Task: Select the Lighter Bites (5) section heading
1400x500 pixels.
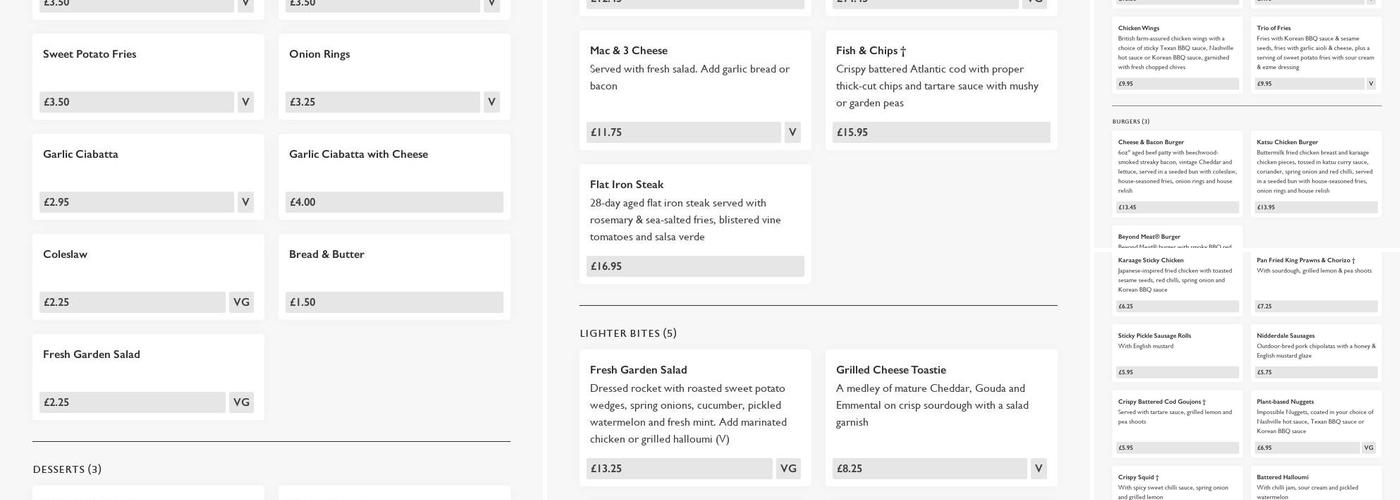Action: [628, 333]
